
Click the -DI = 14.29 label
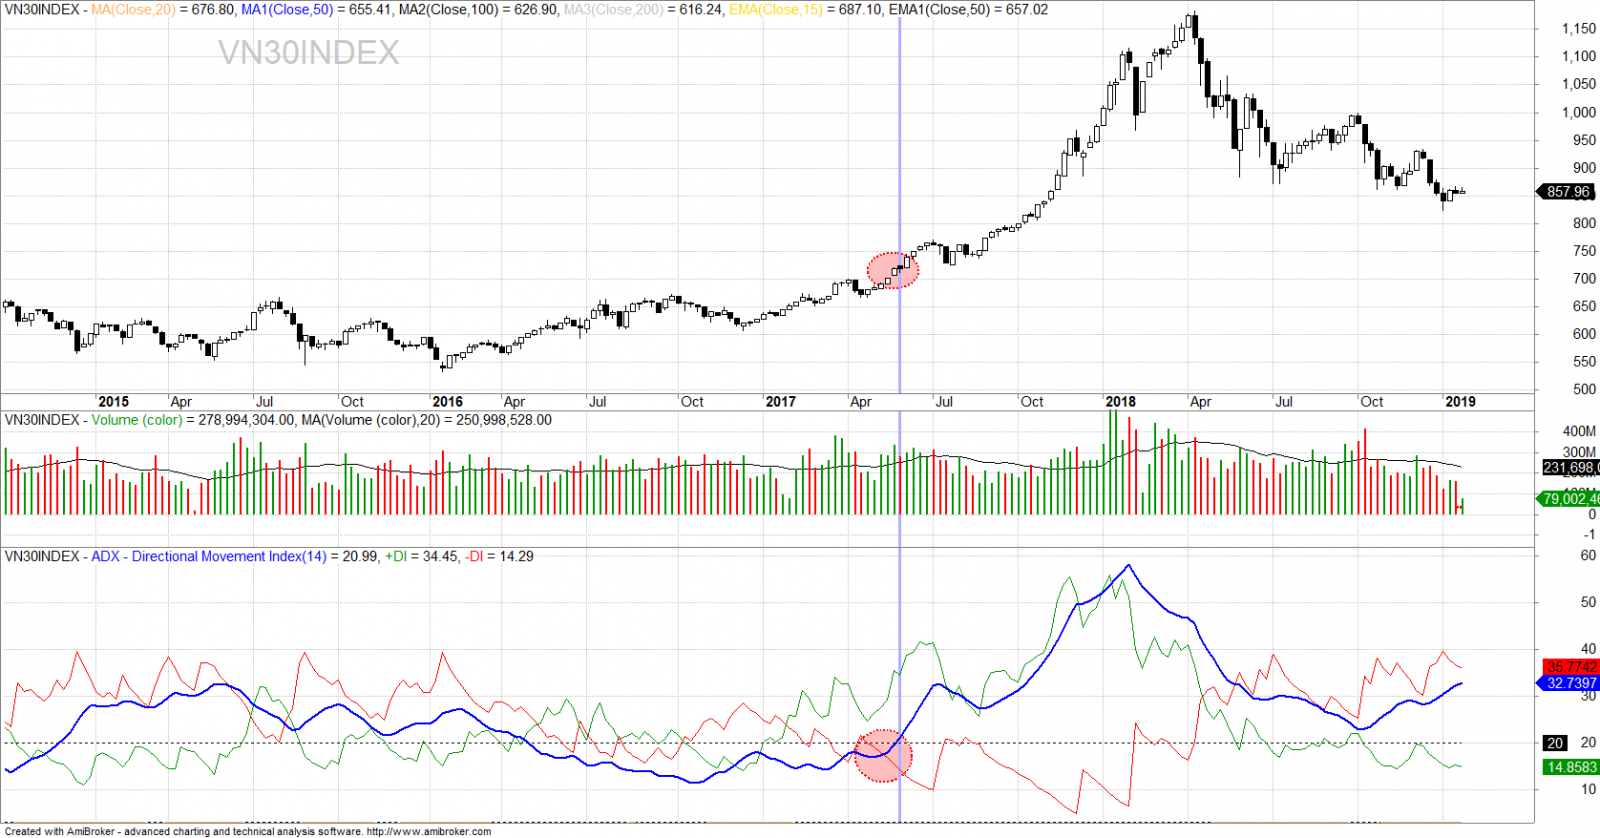coord(500,556)
